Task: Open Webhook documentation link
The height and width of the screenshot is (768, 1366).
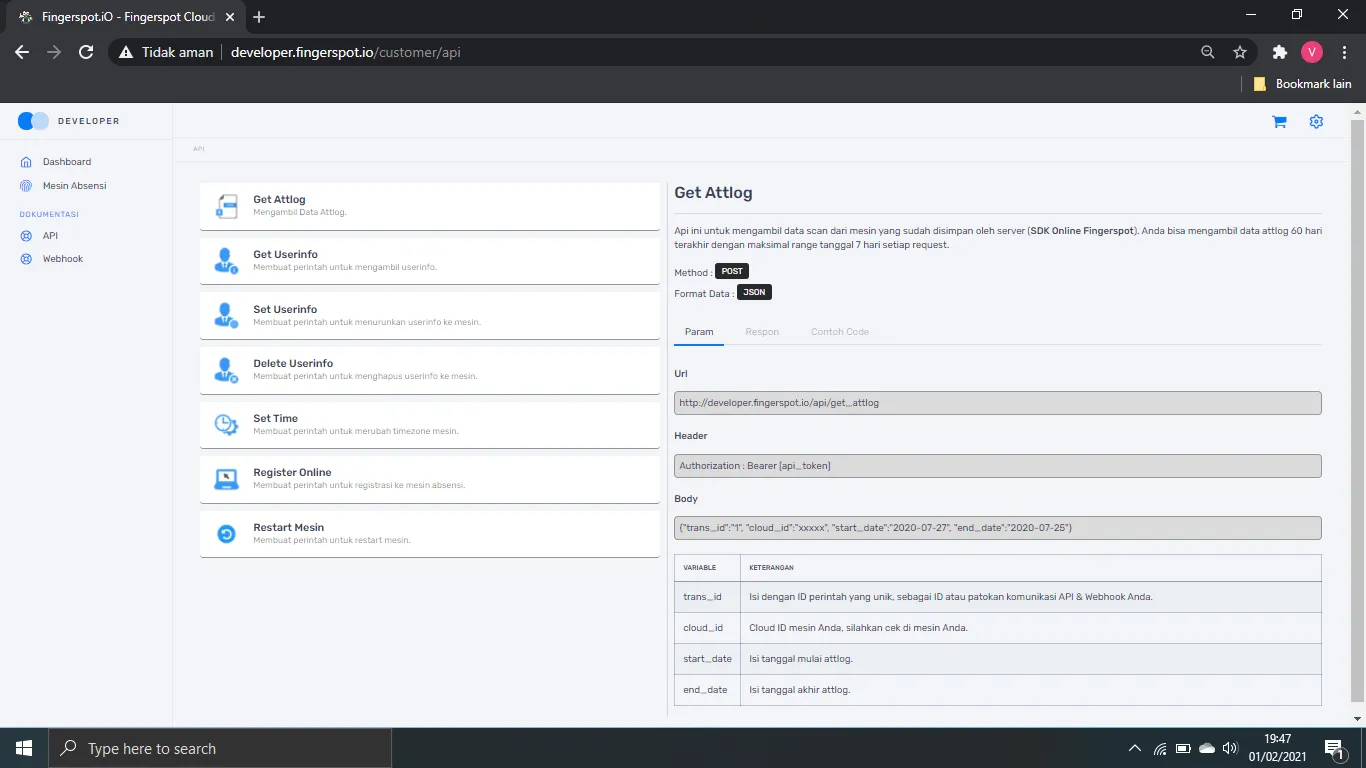Action: 63,259
